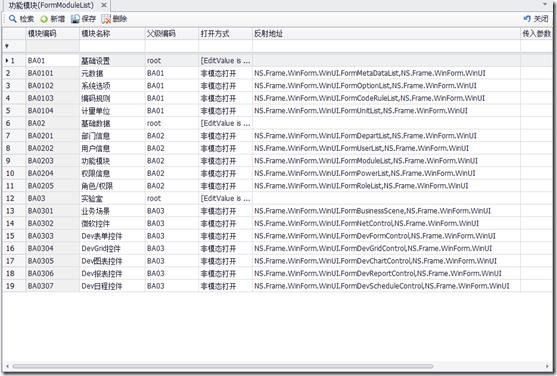The height and width of the screenshot is (376, 557).
Task: Click the Dev图表控件 cell
Action: (112, 261)
